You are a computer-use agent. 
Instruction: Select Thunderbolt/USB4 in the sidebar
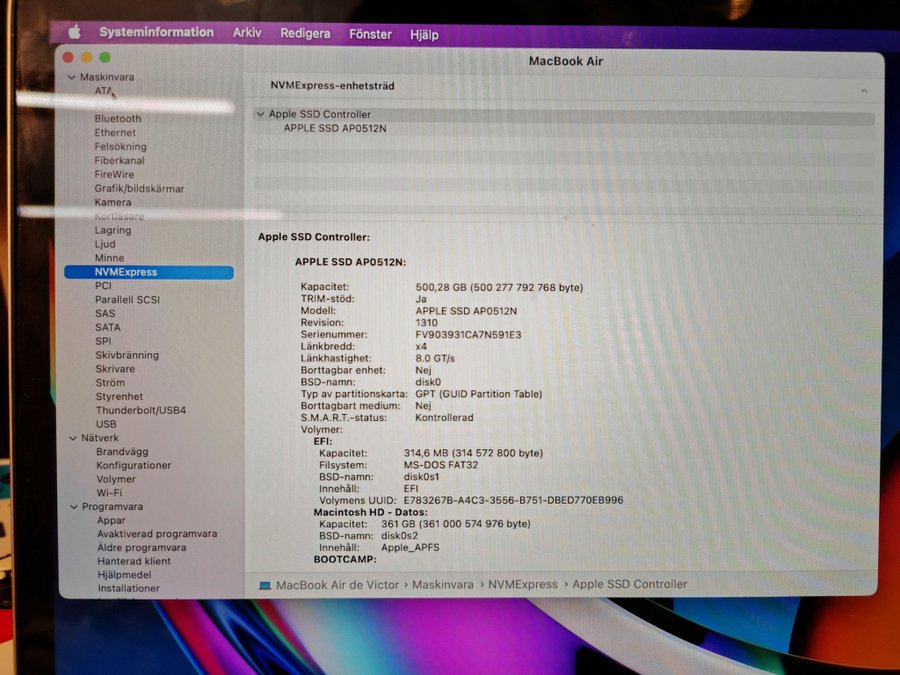tap(141, 410)
